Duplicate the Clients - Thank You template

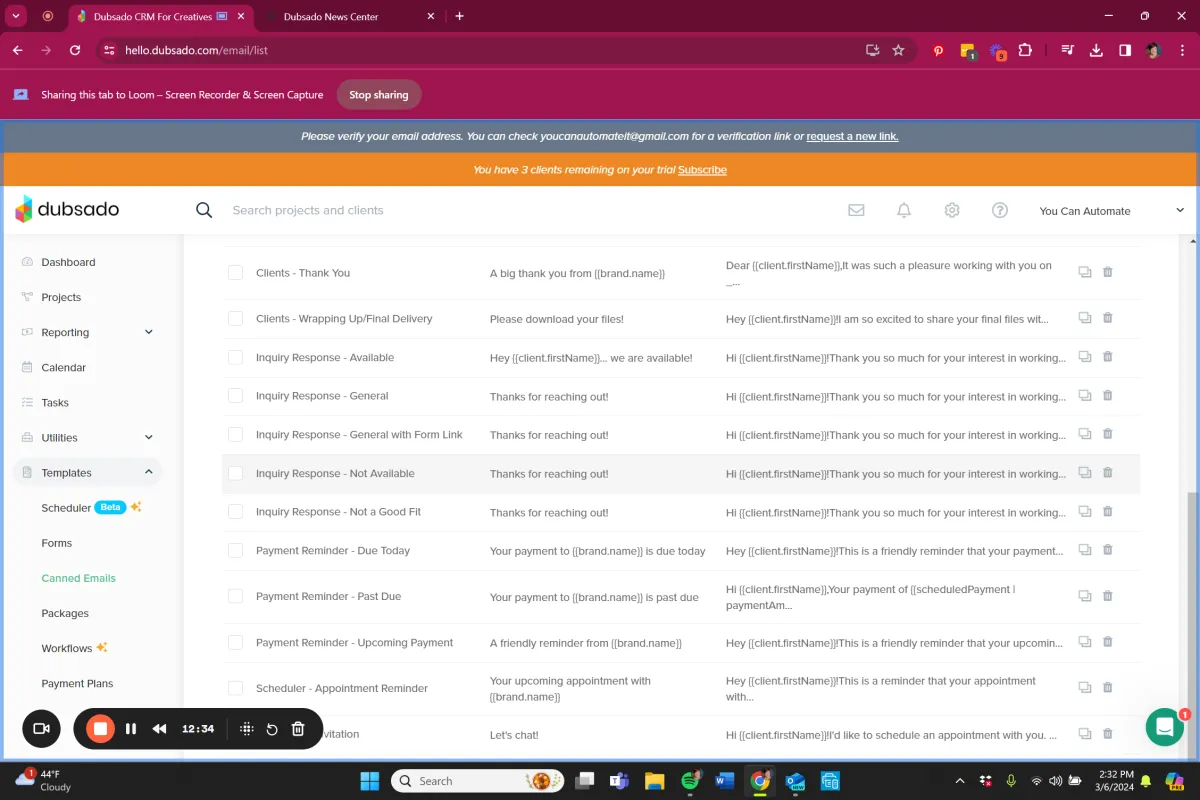1085,272
